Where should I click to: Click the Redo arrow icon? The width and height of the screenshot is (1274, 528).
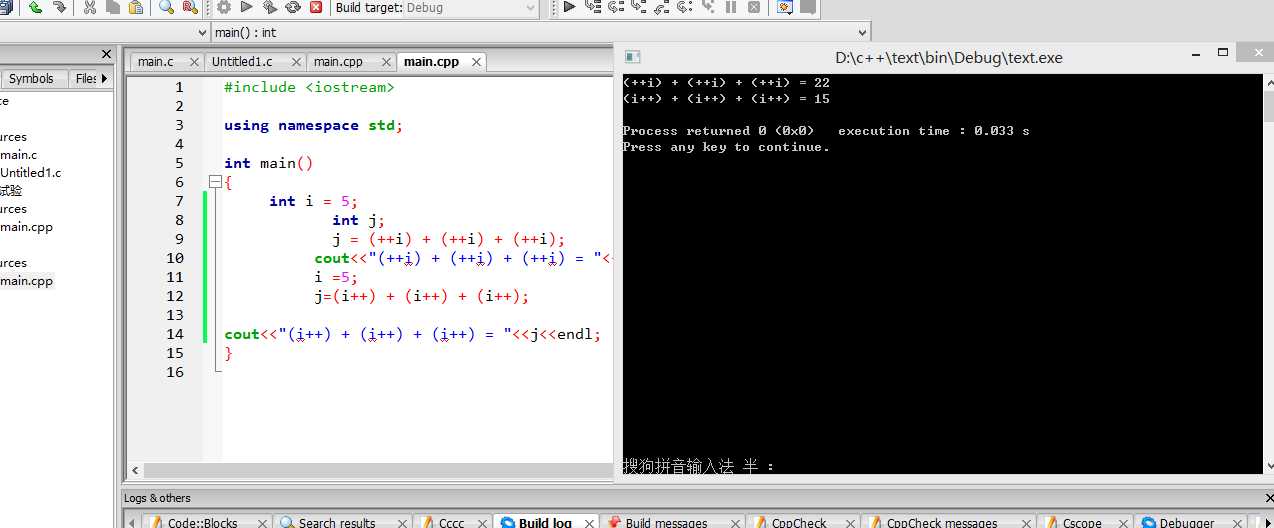tap(60, 7)
